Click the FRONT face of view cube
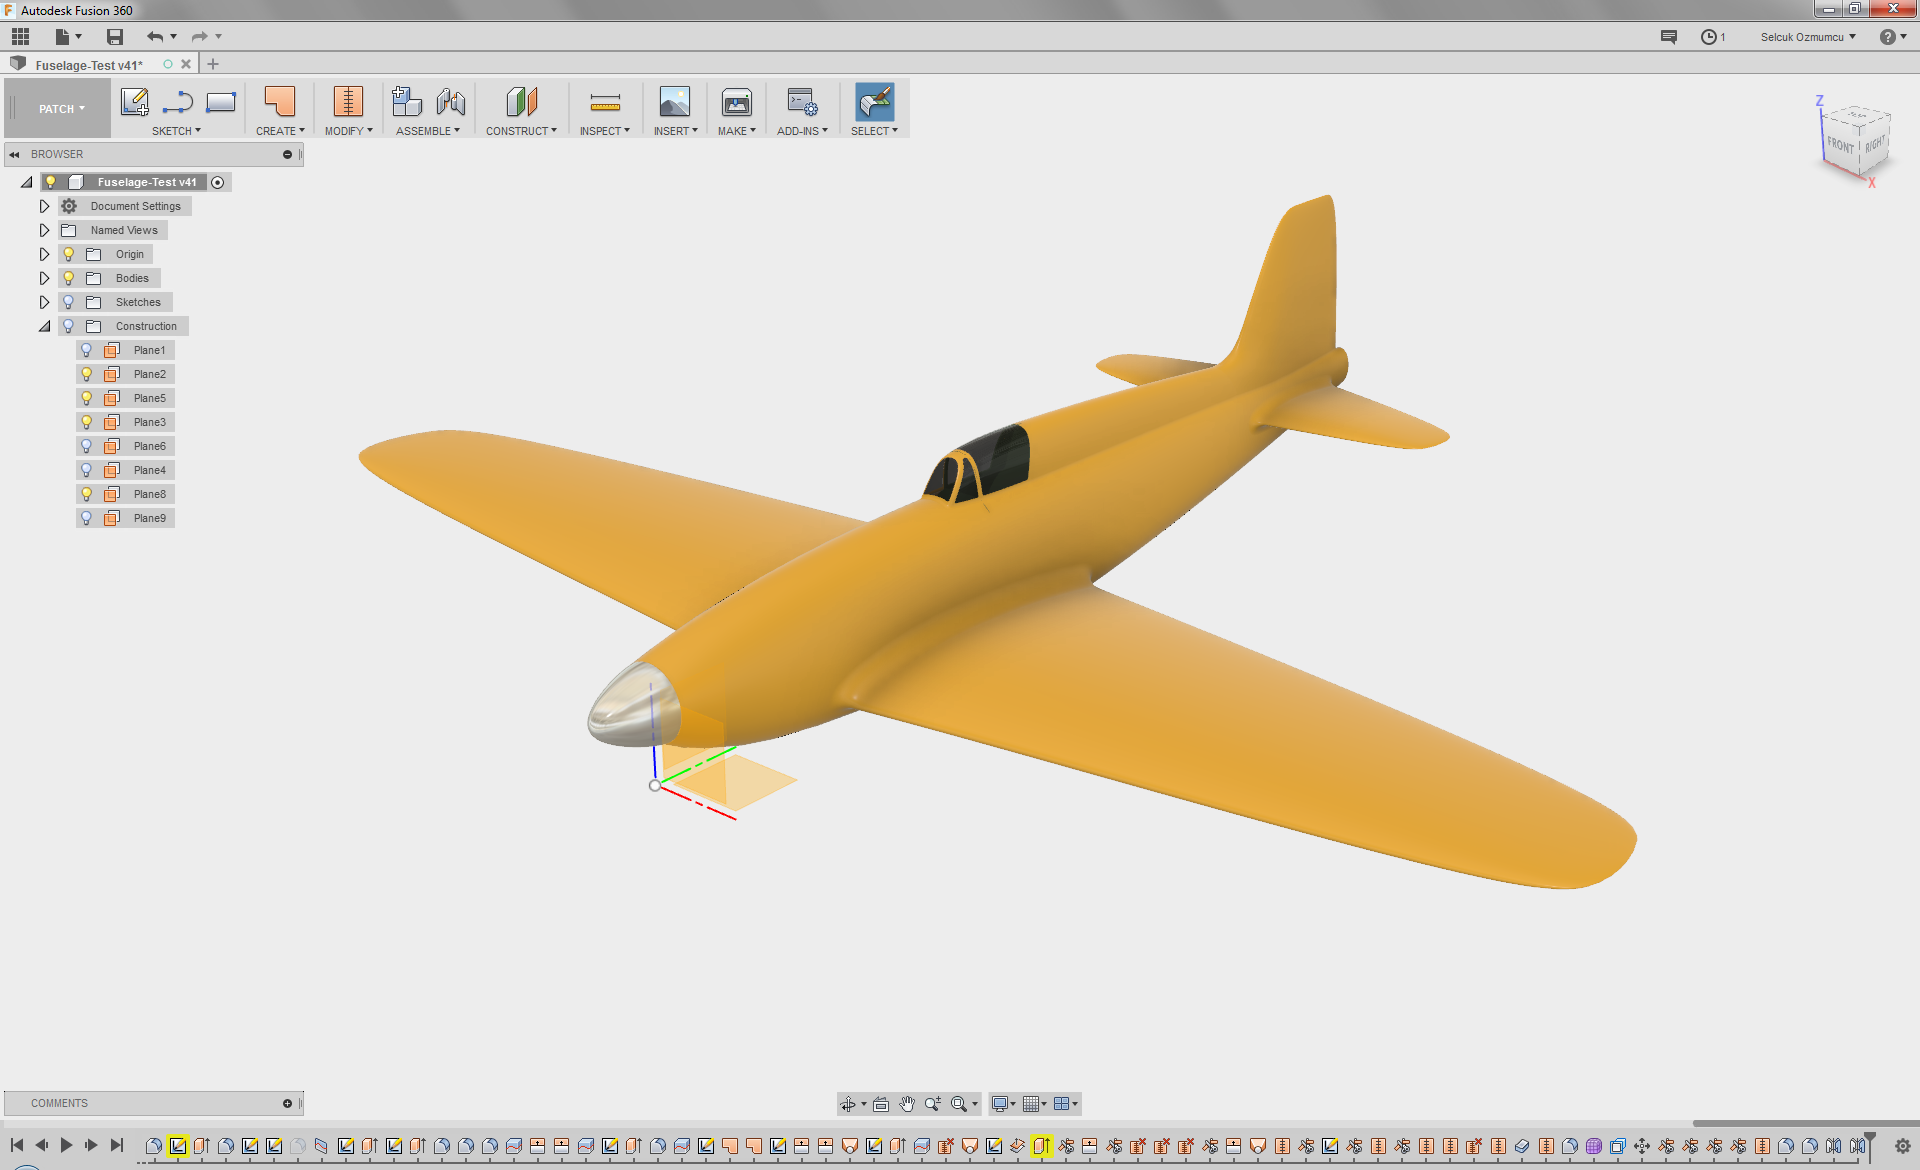This screenshot has width=1920, height=1170. [1839, 145]
